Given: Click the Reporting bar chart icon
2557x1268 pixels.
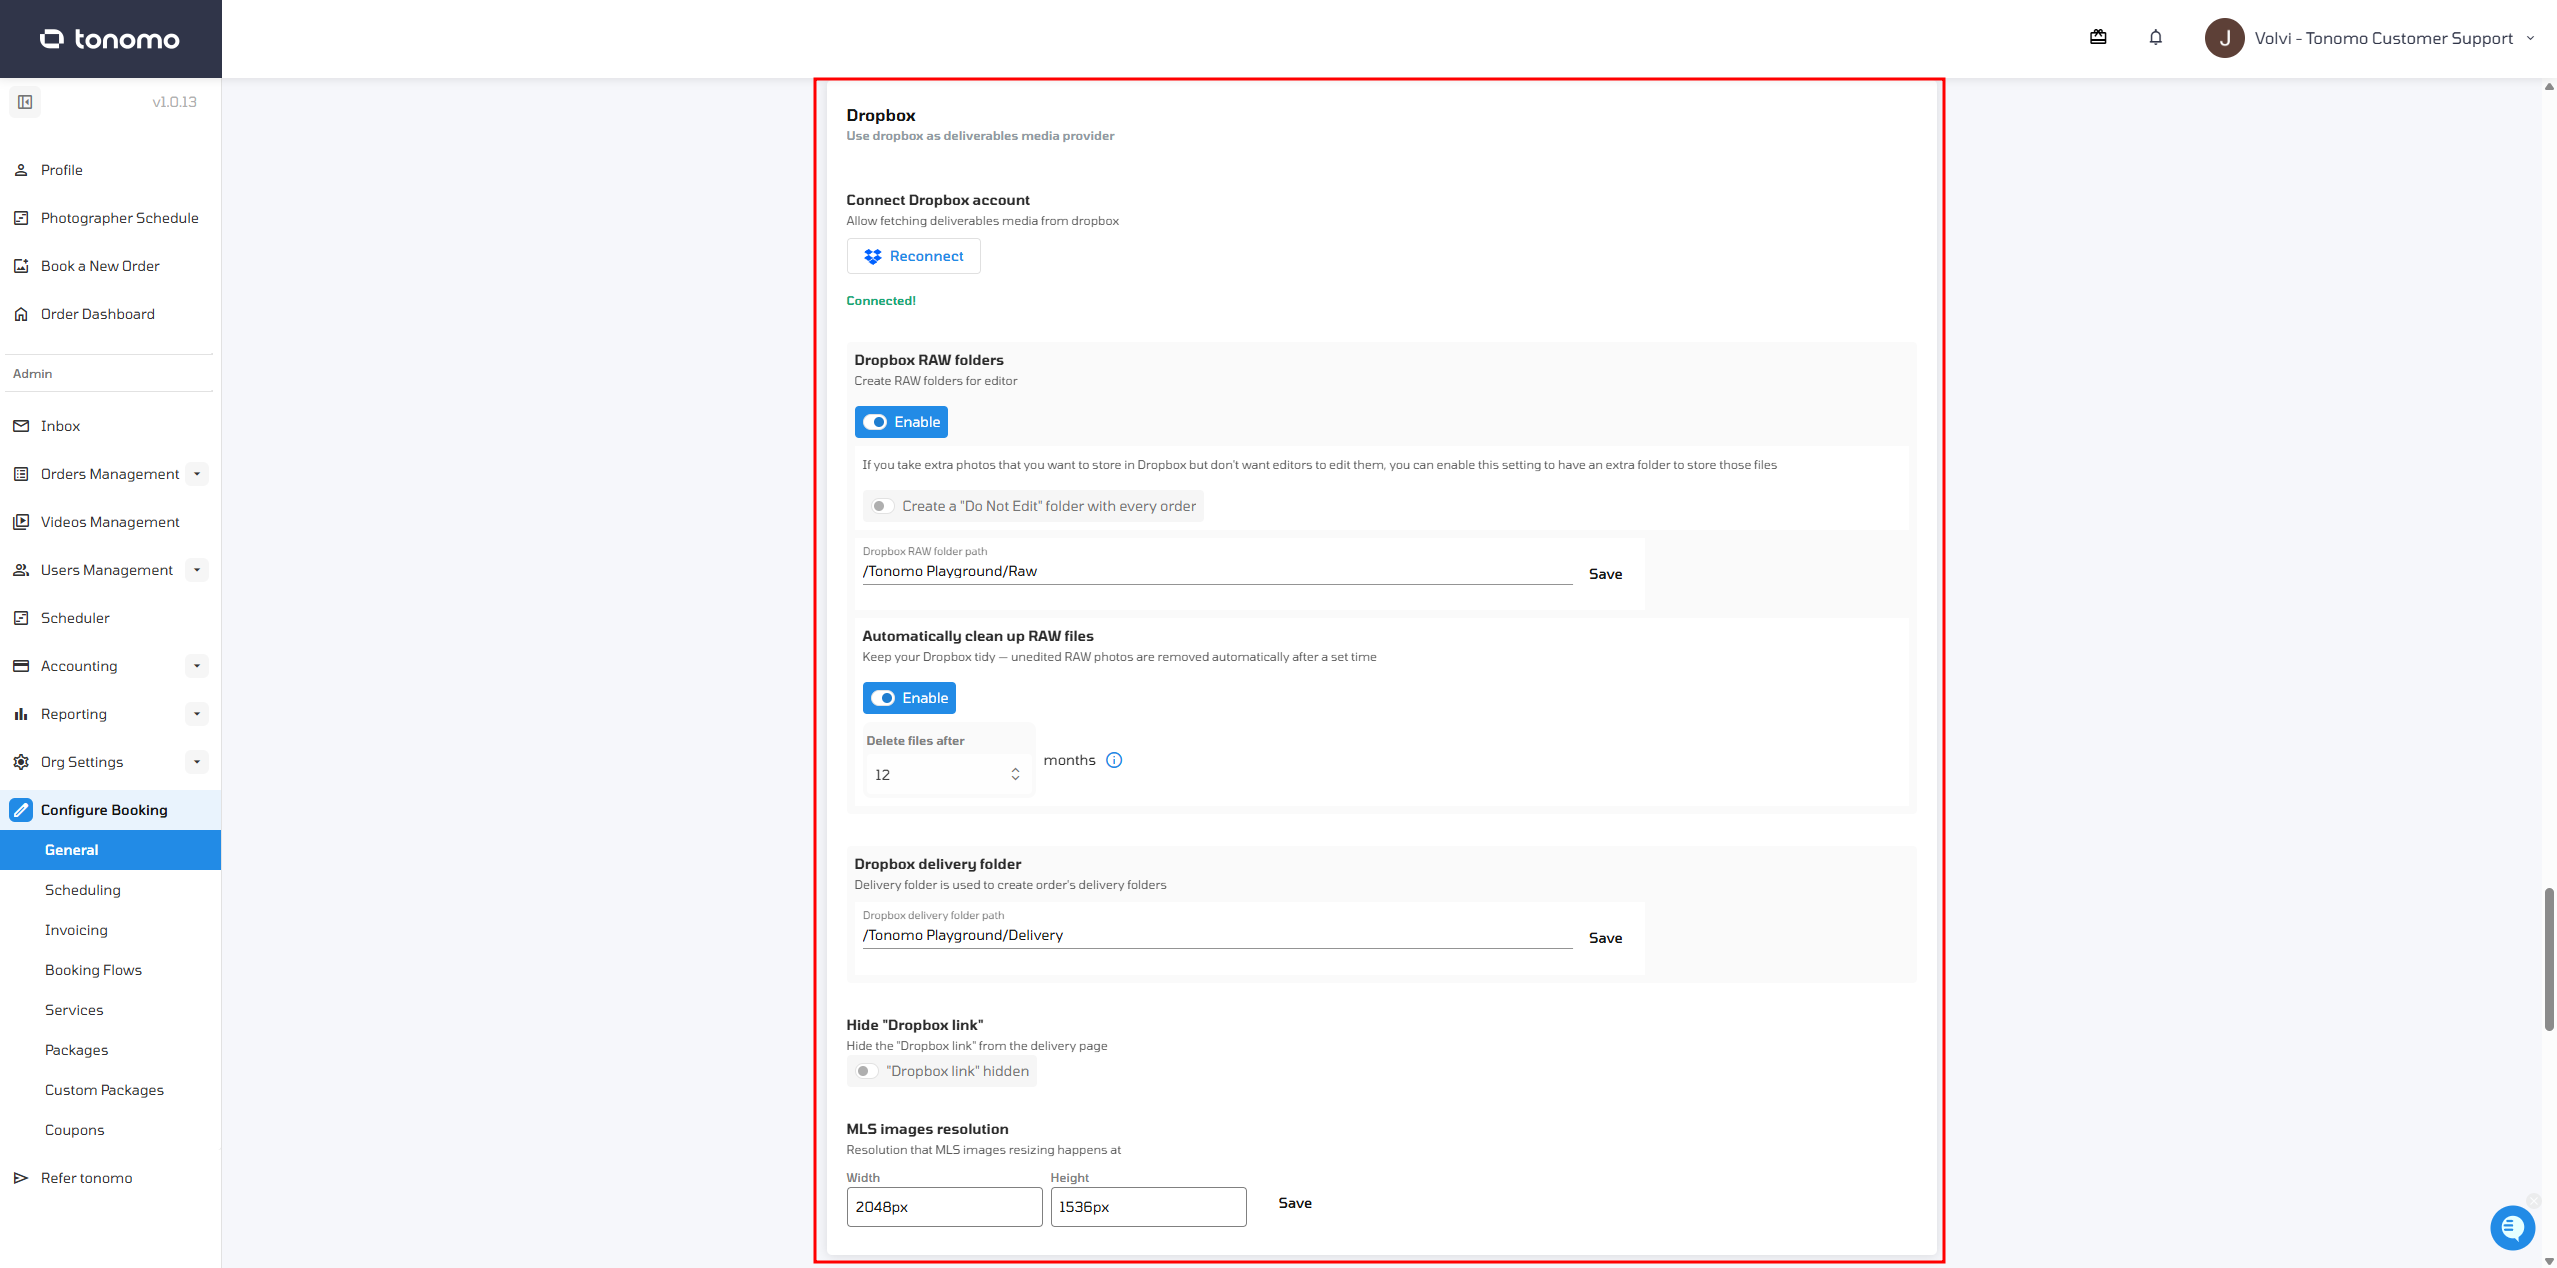Looking at the screenshot, I should pyautogui.click(x=21, y=714).
